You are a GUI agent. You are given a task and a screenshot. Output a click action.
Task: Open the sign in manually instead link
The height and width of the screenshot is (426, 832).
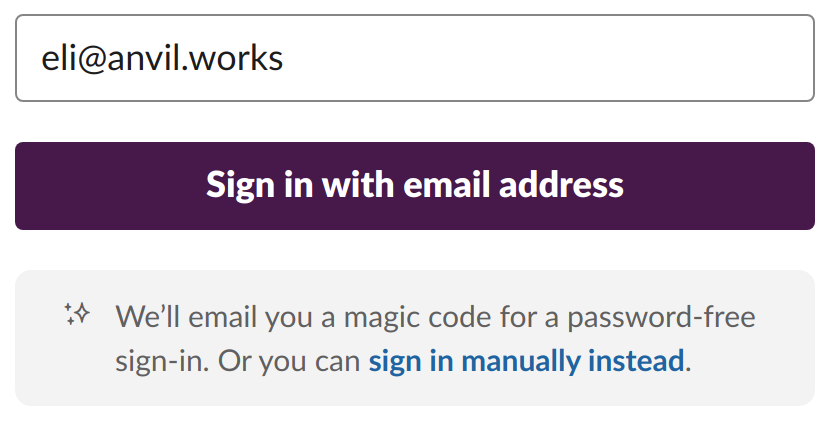[x=526, y=361]
